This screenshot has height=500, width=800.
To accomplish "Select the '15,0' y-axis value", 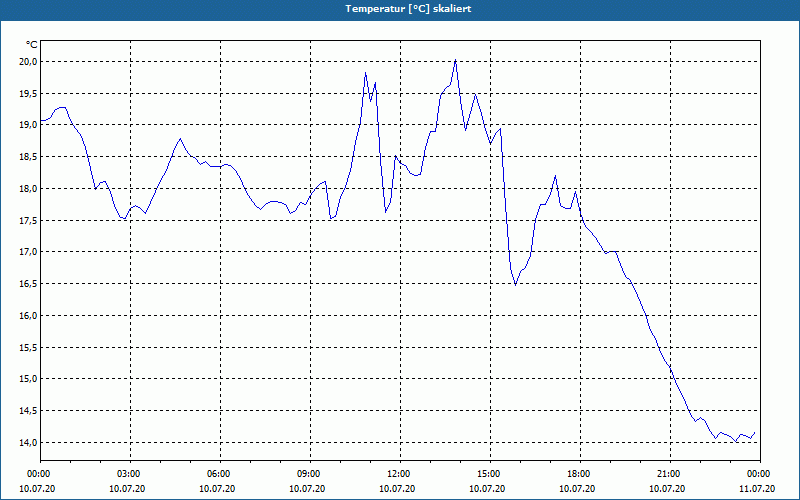I will [29, 379].
